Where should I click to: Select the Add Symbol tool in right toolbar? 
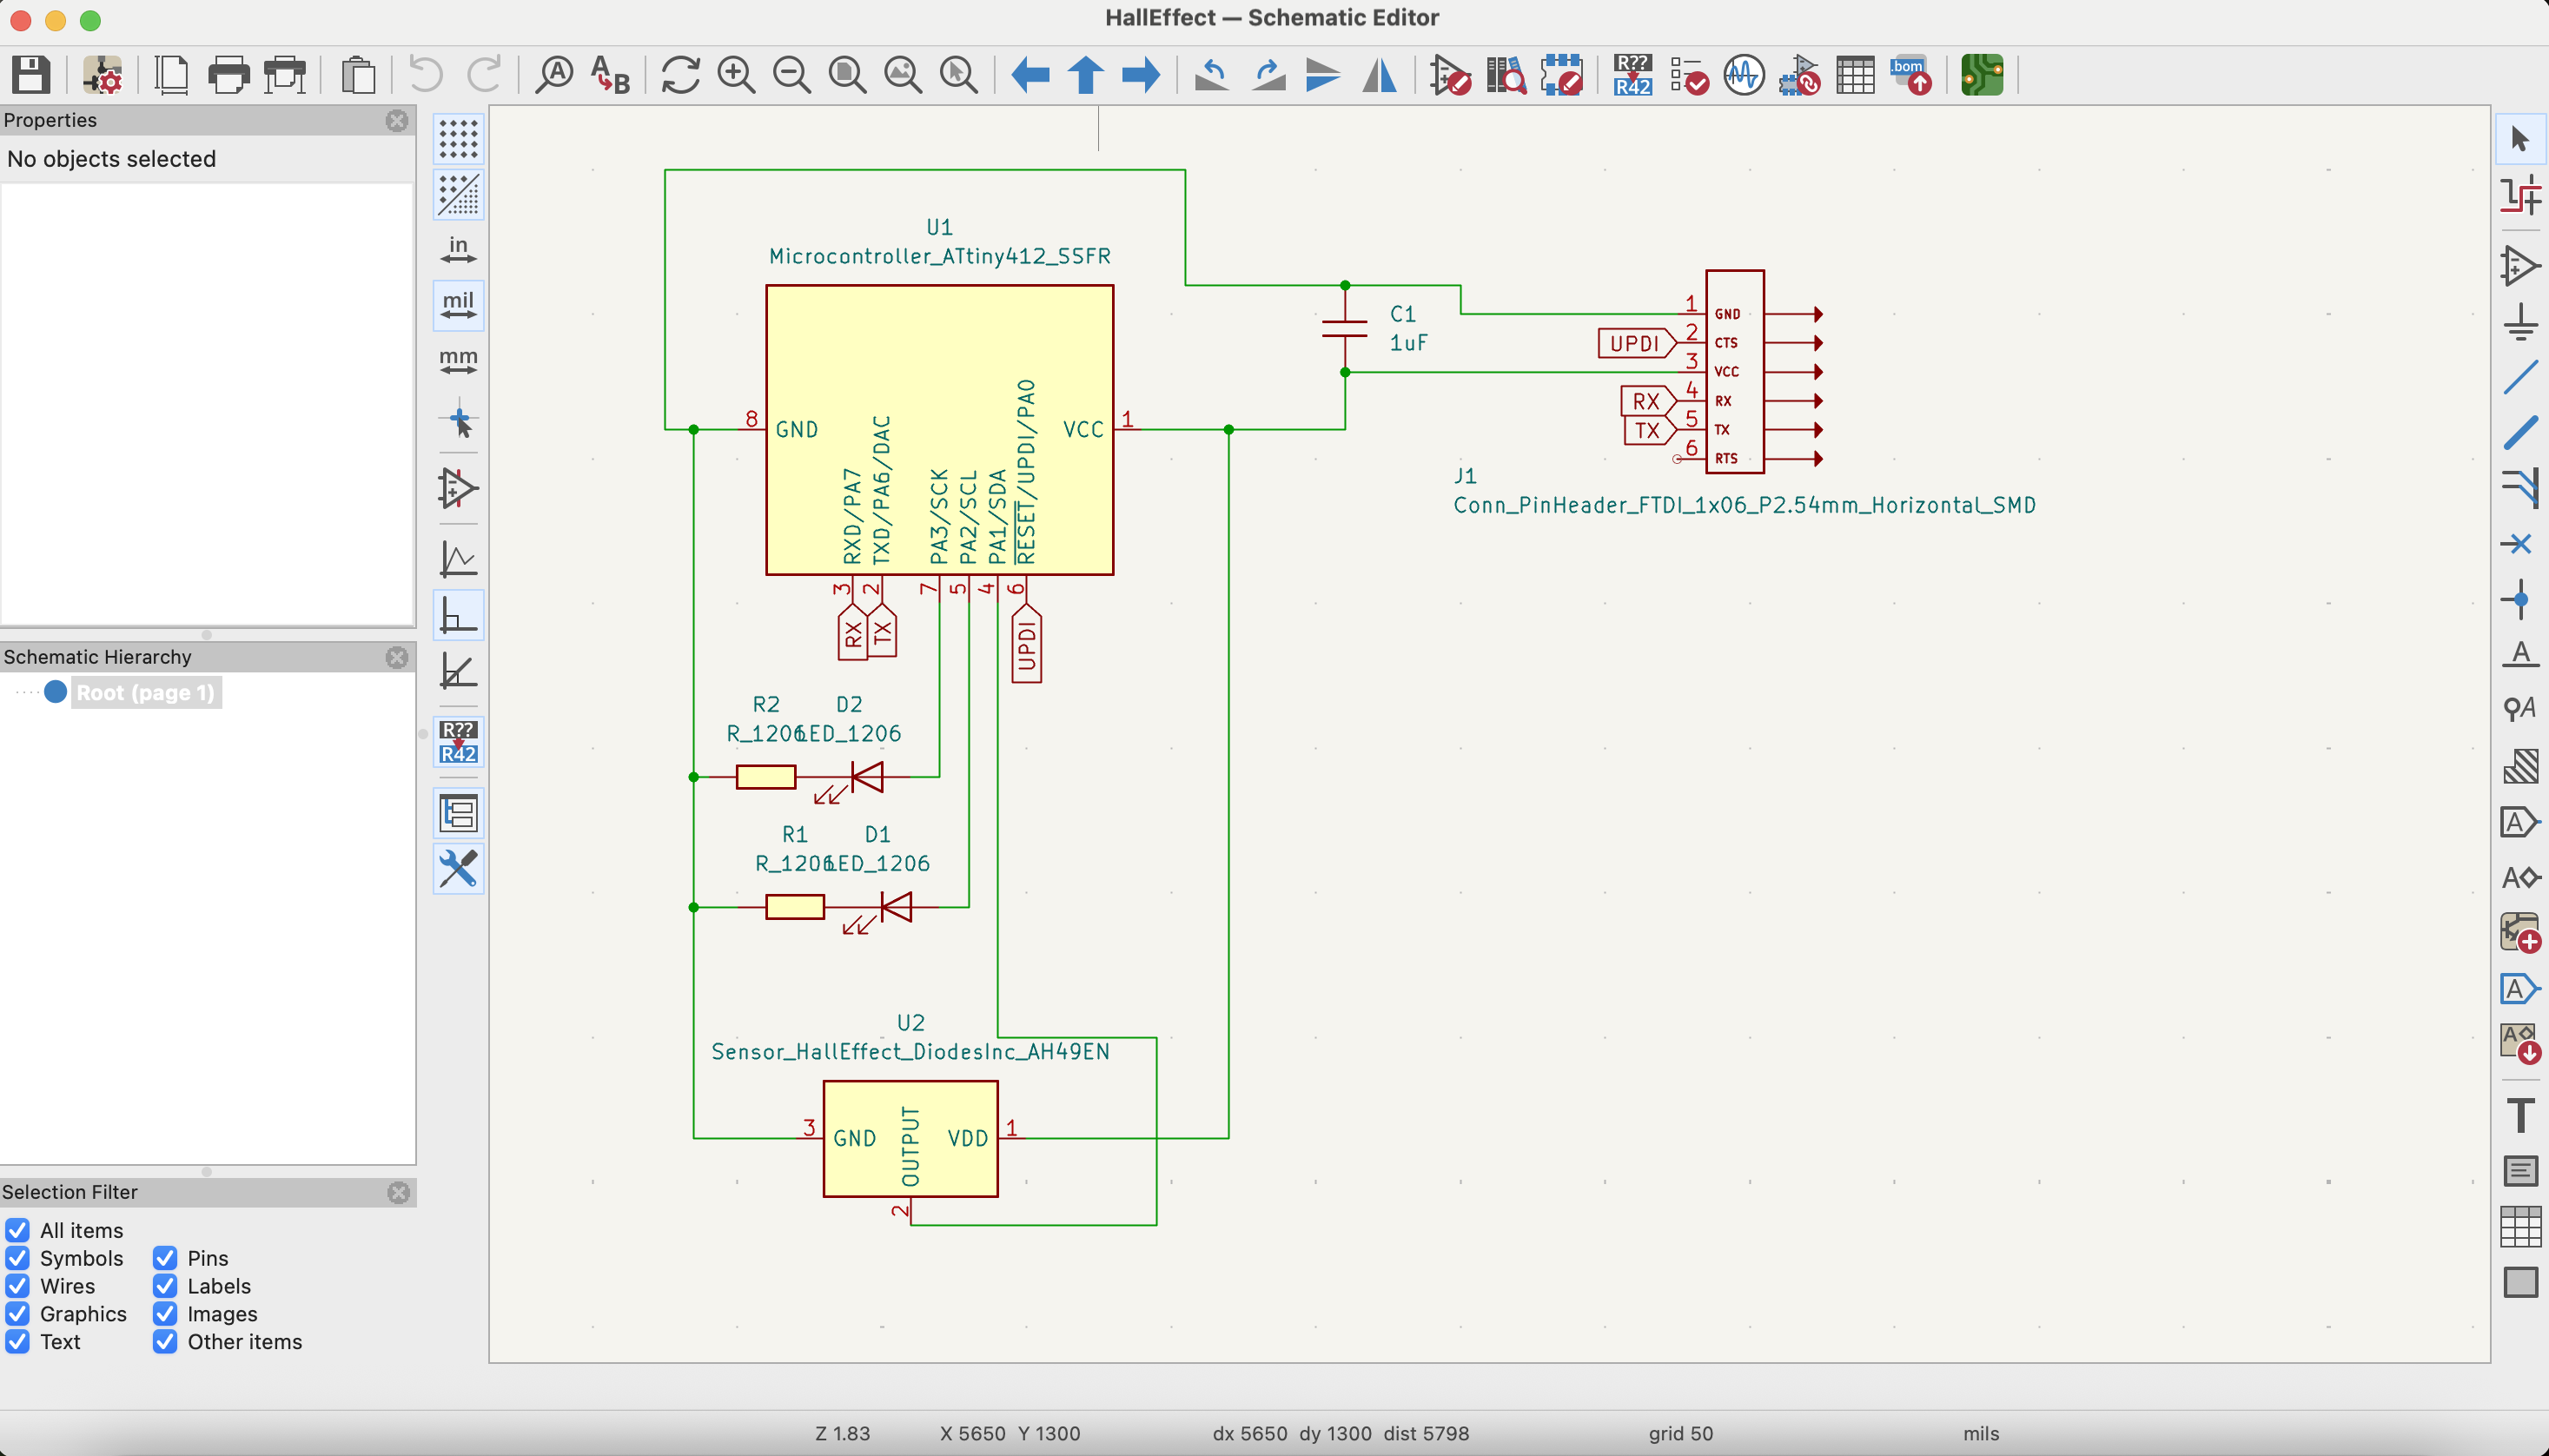pyautogui.click(x=2520, y=266)
